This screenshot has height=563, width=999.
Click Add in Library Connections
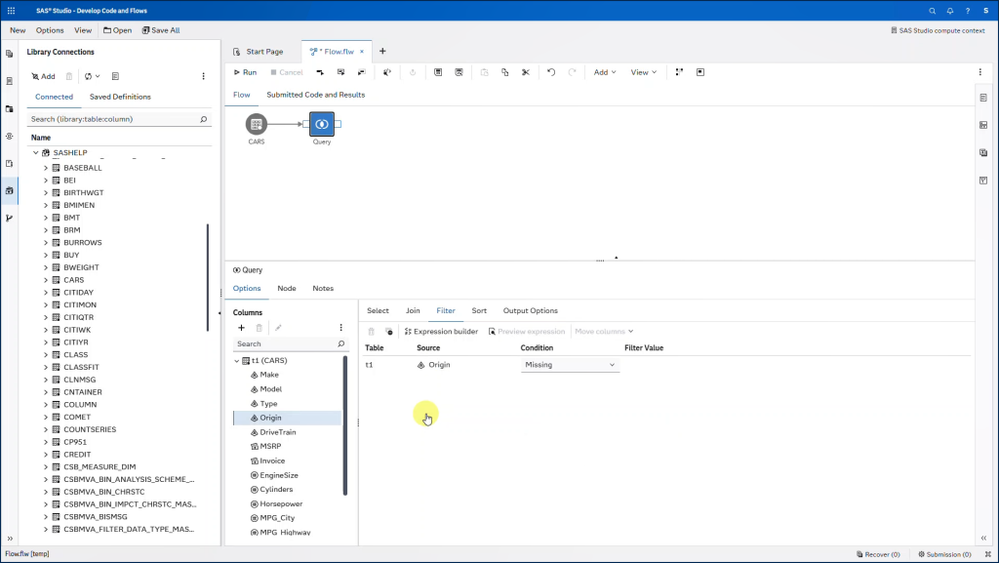(43, 76)
